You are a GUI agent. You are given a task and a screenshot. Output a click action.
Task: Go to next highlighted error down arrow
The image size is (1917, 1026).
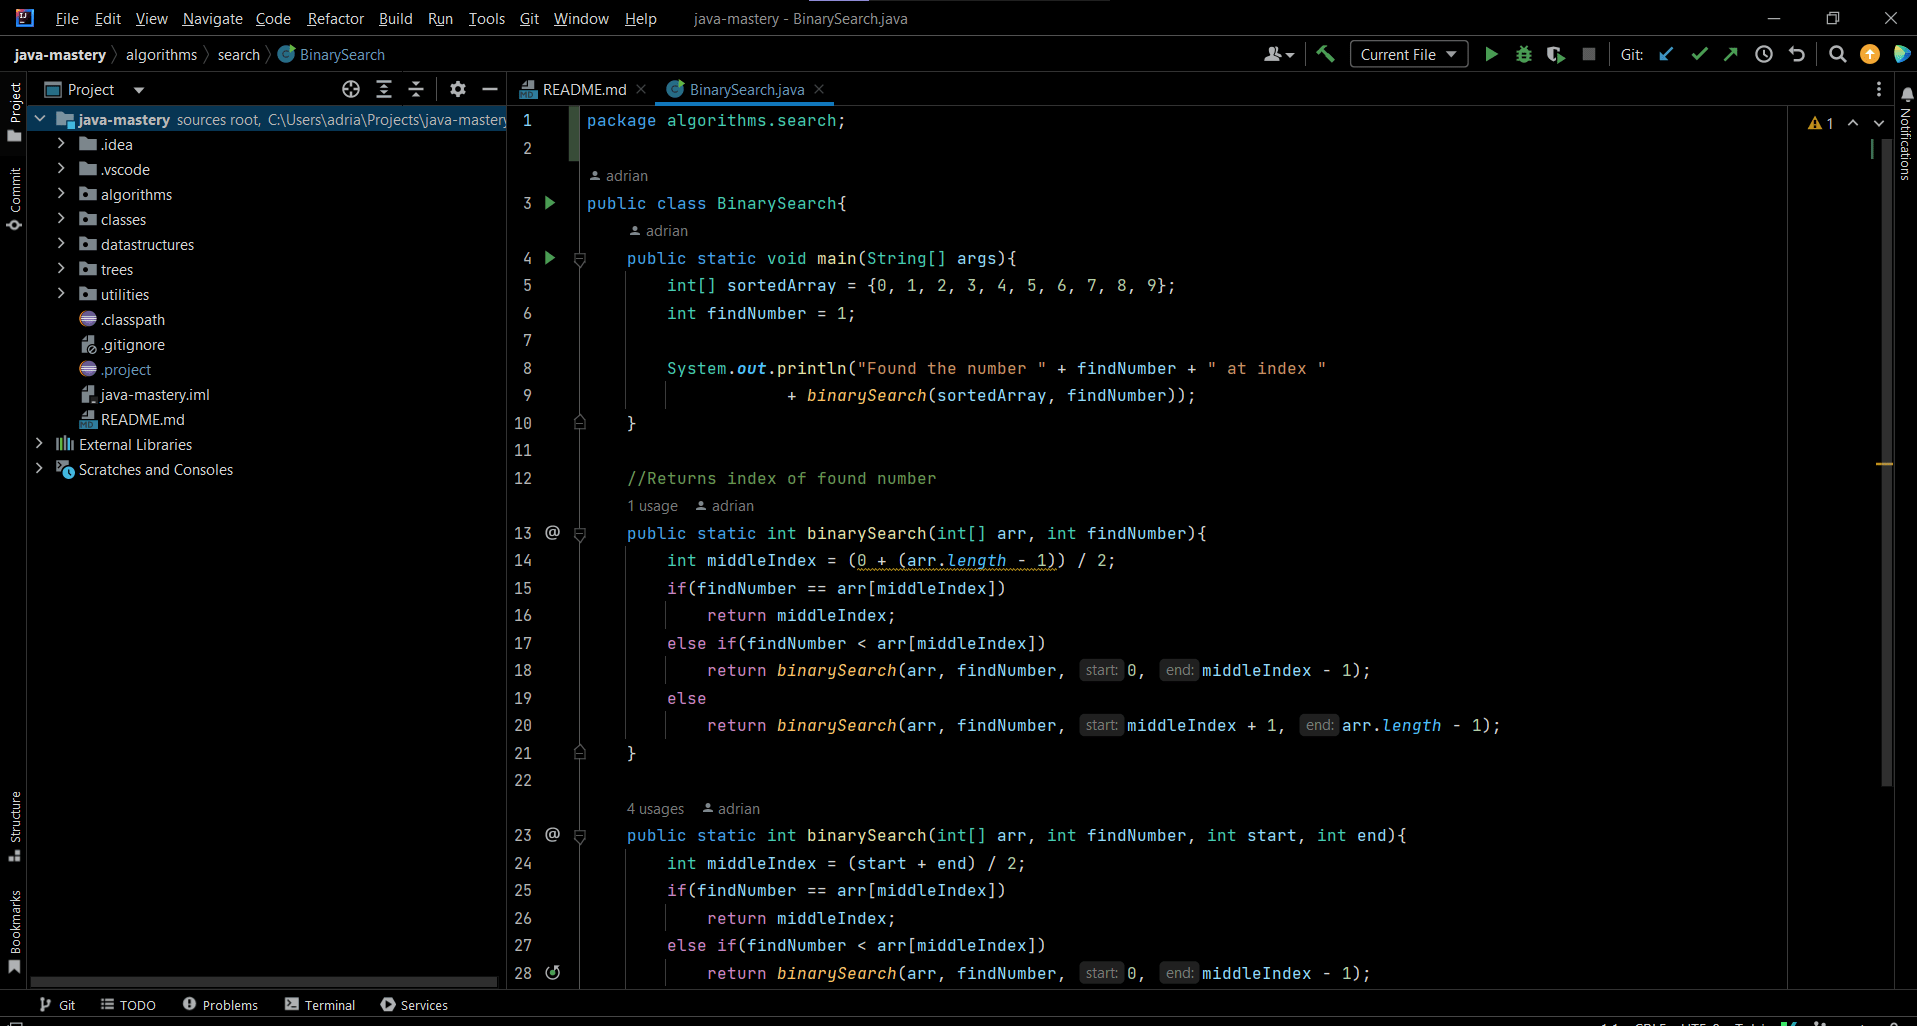[1878, 123]
